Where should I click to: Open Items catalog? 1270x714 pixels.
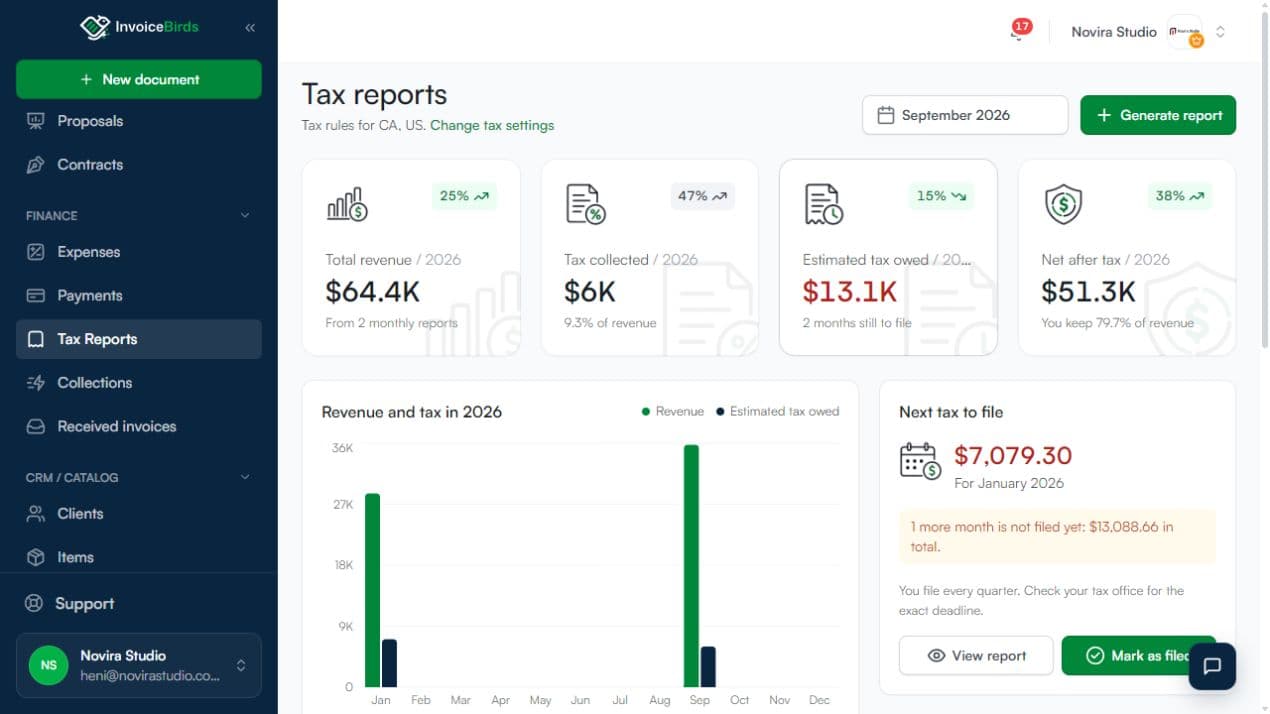(x=139, y=557)
